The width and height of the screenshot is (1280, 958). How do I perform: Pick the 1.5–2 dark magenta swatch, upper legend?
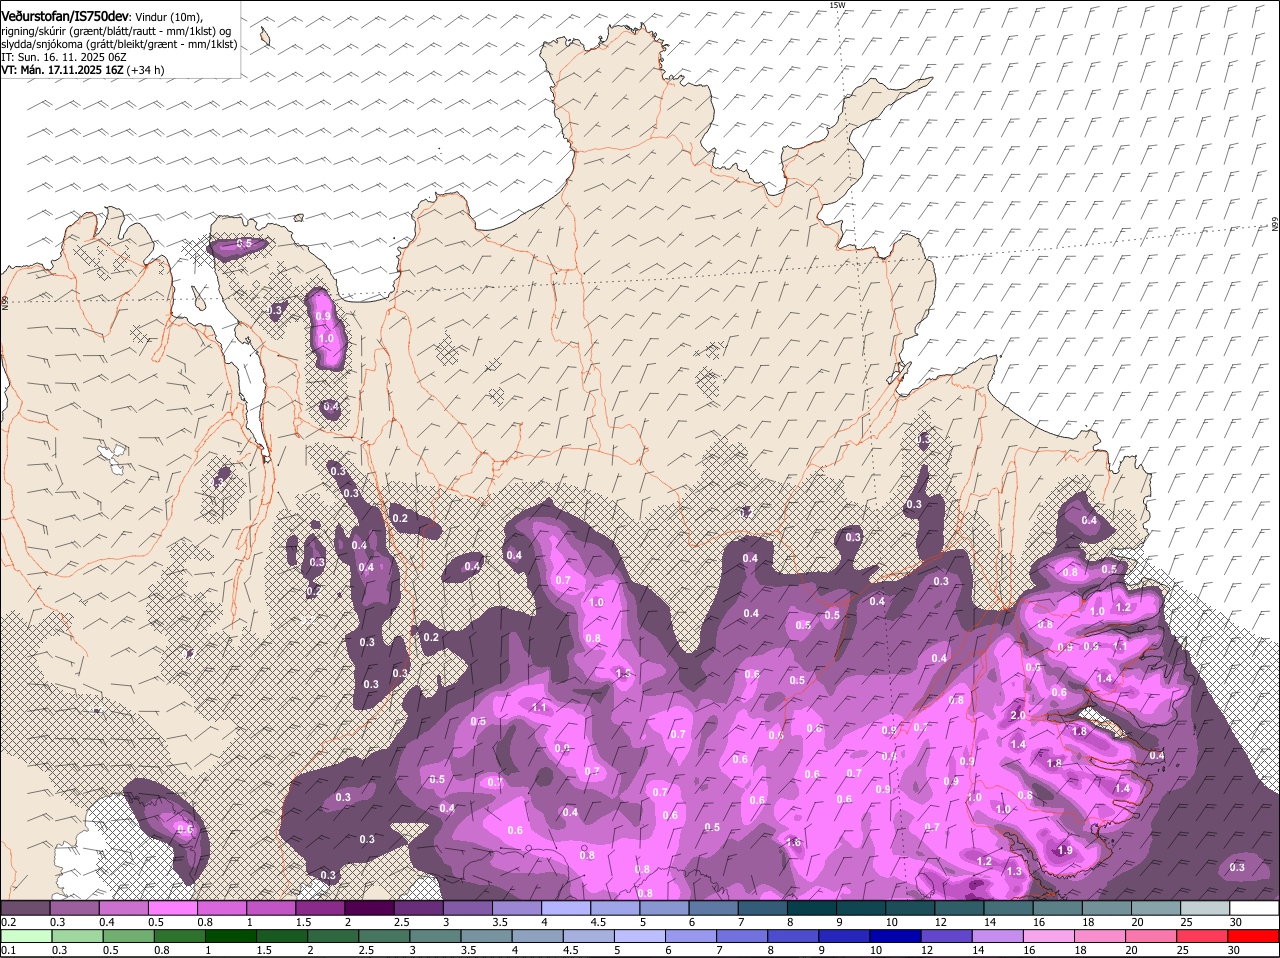(320, 907)
